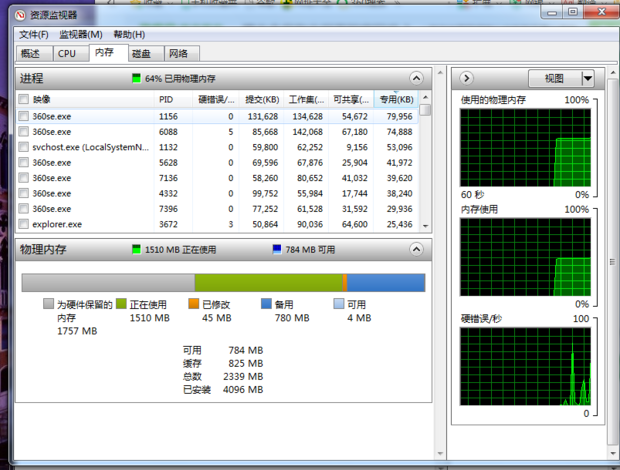This screenshot has height=470, width=620.
Task: Switch to the 网络 tab
Action: coord(182,53)
